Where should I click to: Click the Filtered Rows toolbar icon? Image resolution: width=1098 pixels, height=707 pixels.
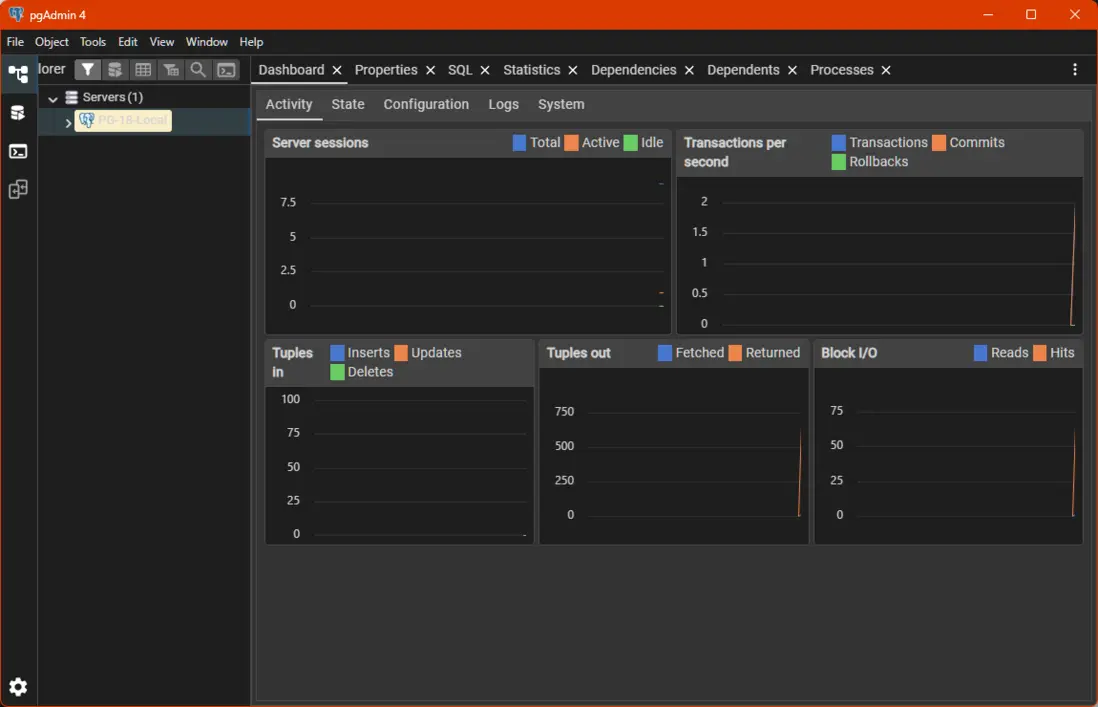point(171,70)
